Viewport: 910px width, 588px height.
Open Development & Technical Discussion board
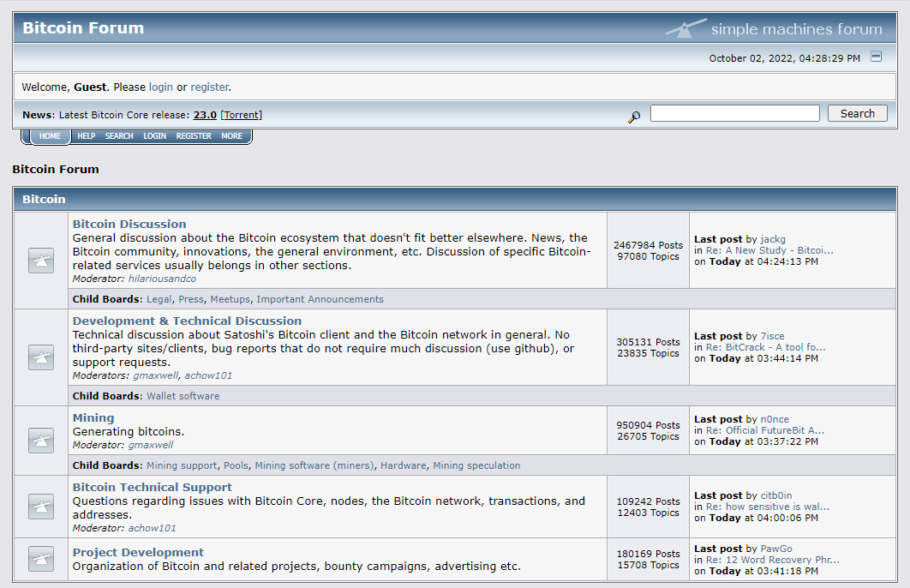tap(187, 321)
